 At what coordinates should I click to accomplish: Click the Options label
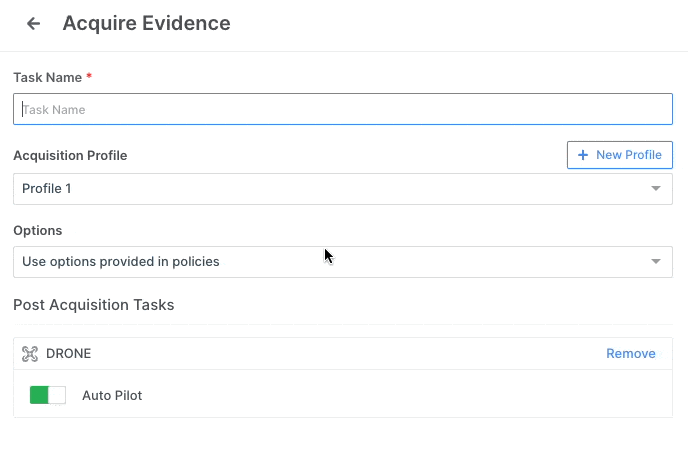click(x=38, y=230)
